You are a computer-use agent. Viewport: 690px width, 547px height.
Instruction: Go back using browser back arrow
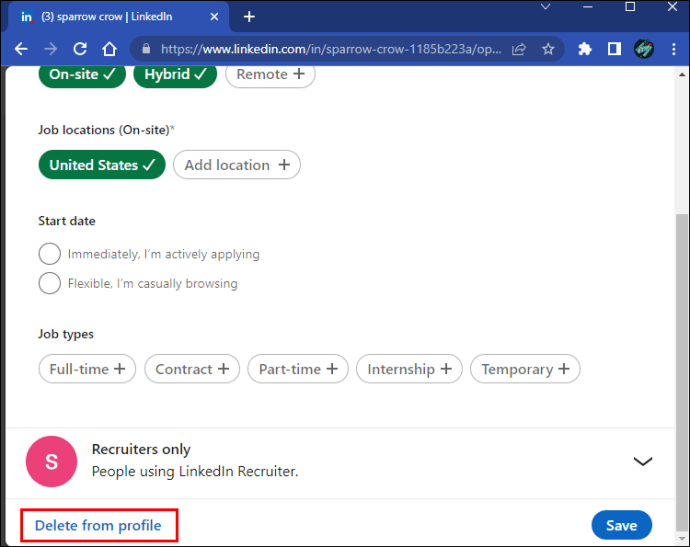[x=21, y=49]
